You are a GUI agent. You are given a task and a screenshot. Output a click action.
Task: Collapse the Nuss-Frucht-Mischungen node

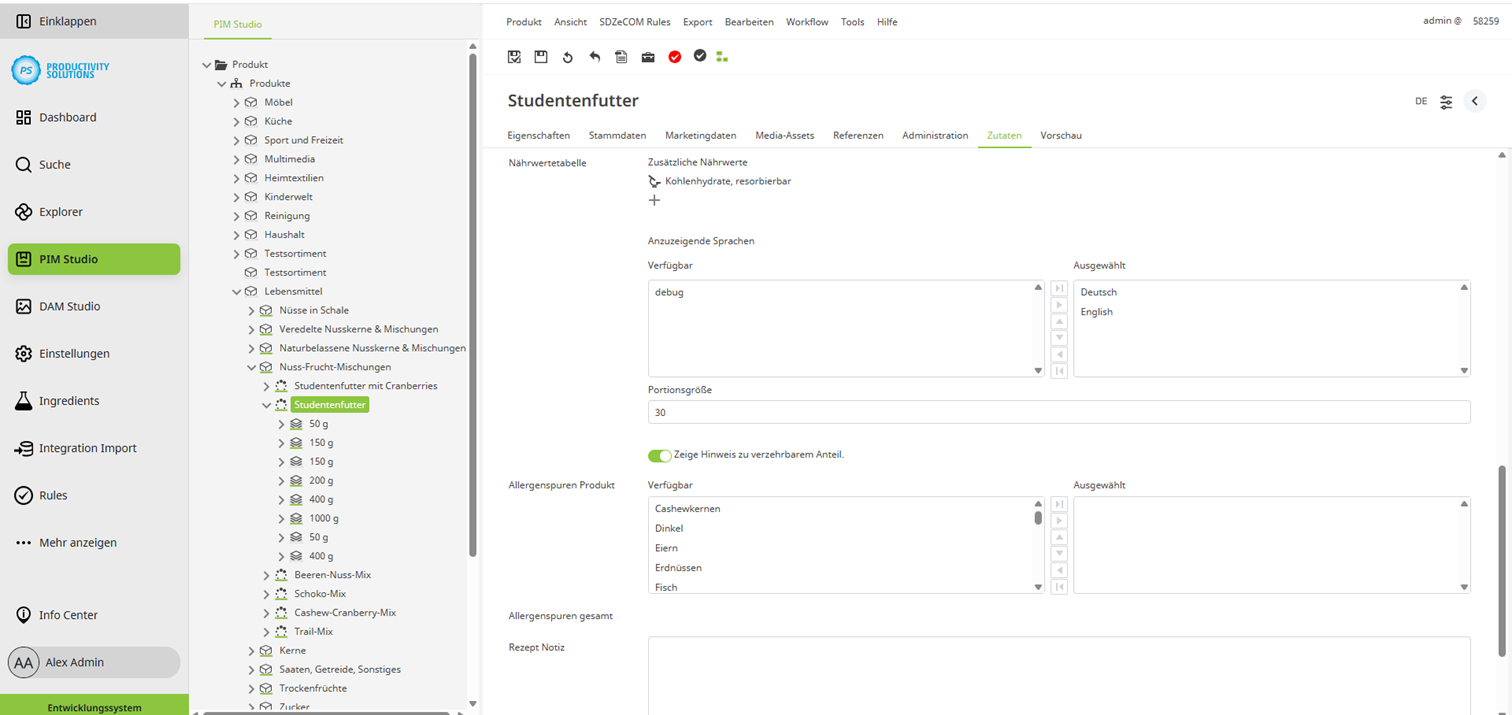click(x=252, y=366)
